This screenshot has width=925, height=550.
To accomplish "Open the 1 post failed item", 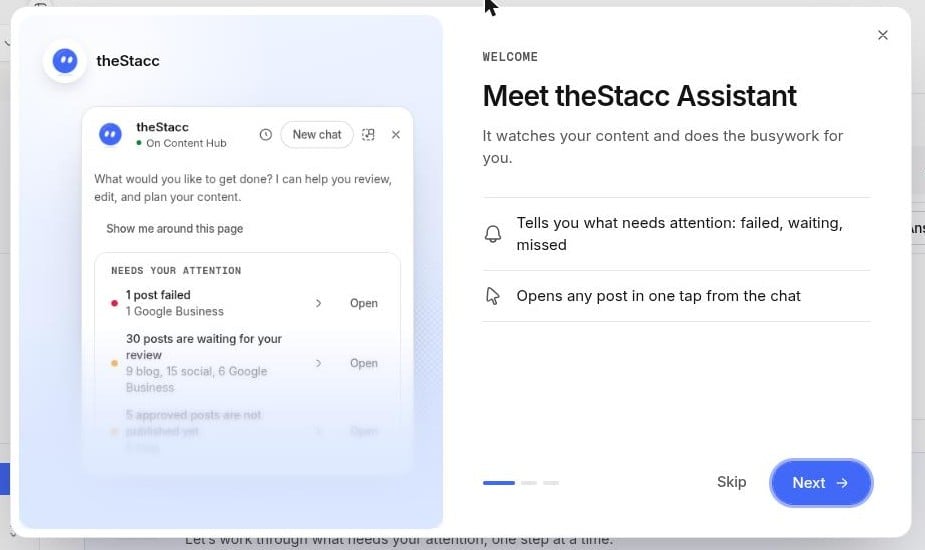I will [x=363, y=303].
